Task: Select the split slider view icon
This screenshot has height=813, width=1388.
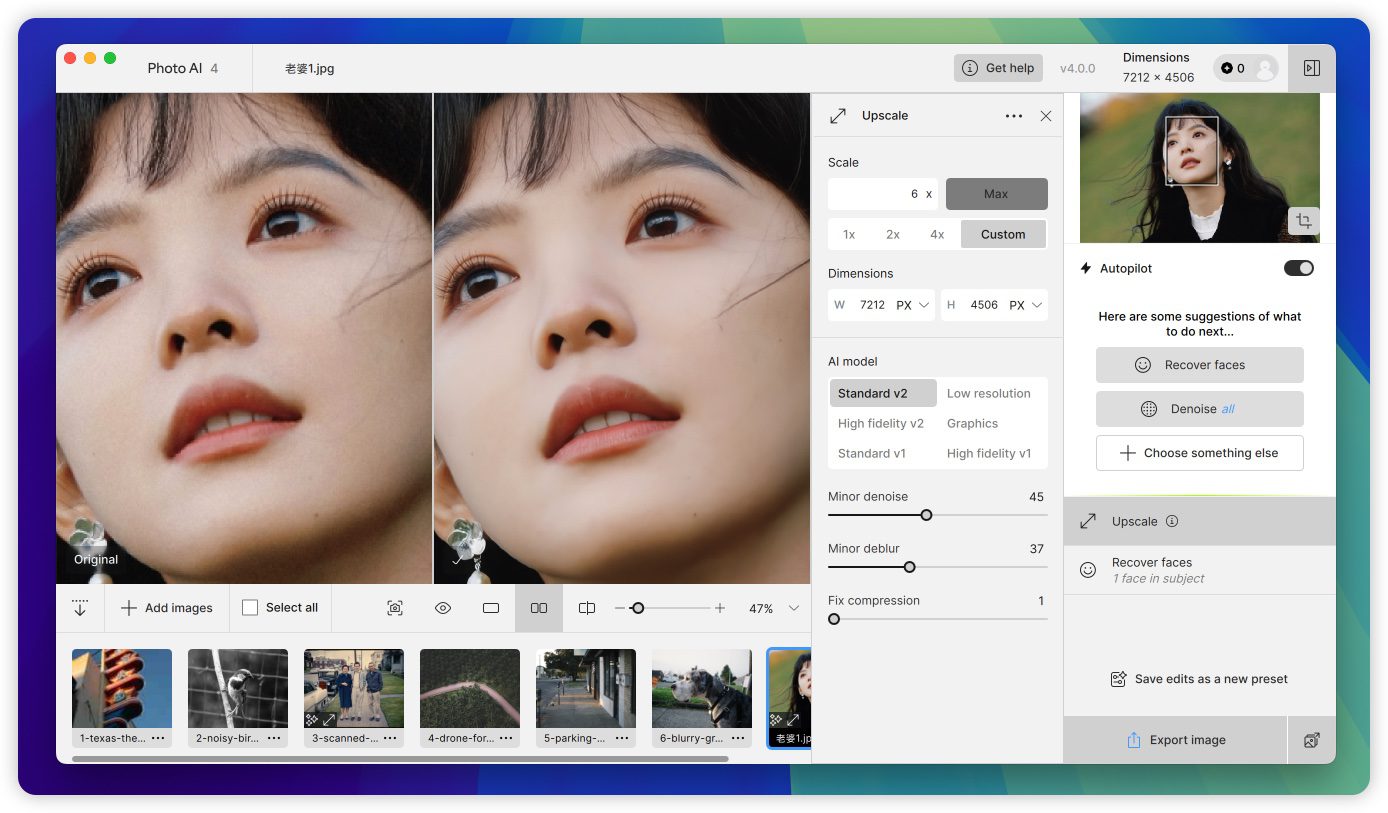Action: [587, 608]
